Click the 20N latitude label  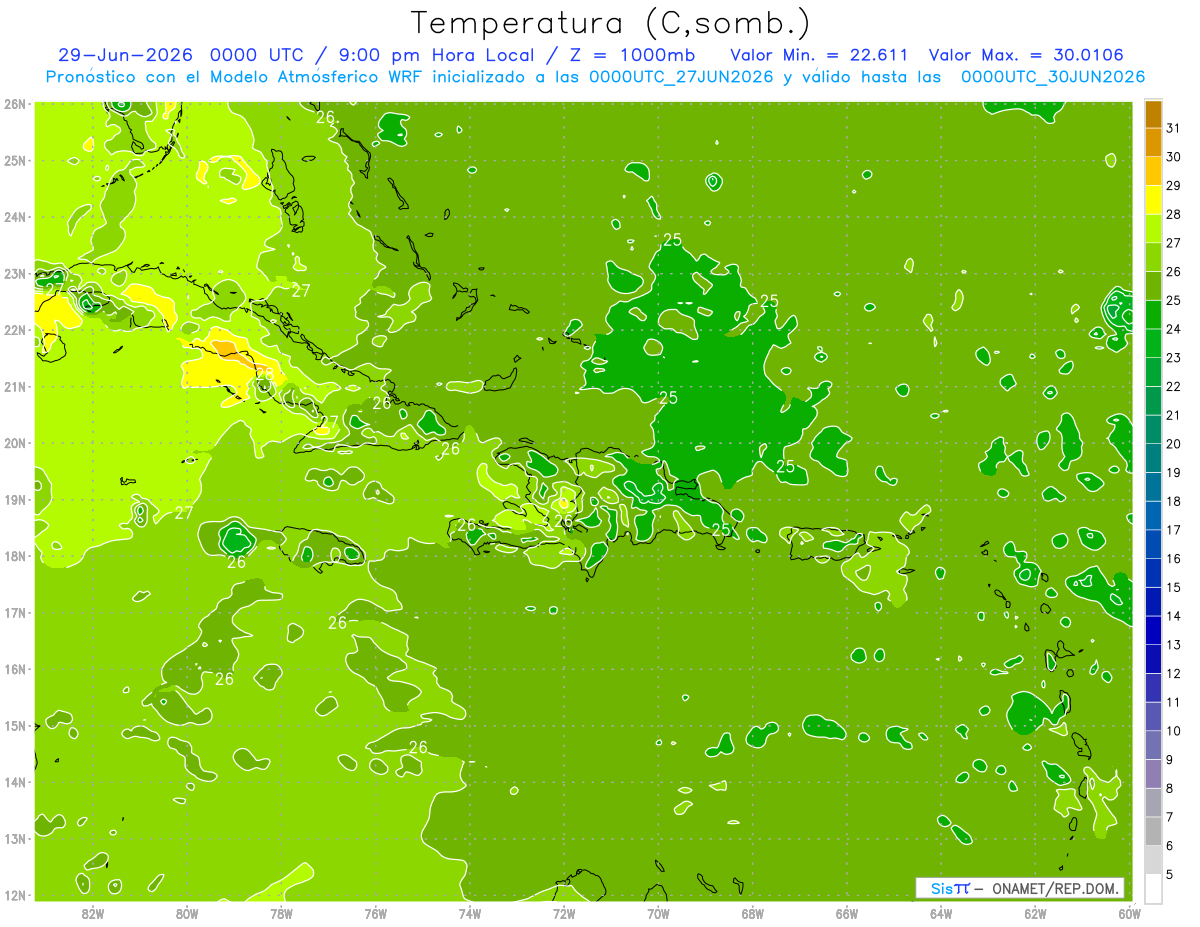click(15, 443)
